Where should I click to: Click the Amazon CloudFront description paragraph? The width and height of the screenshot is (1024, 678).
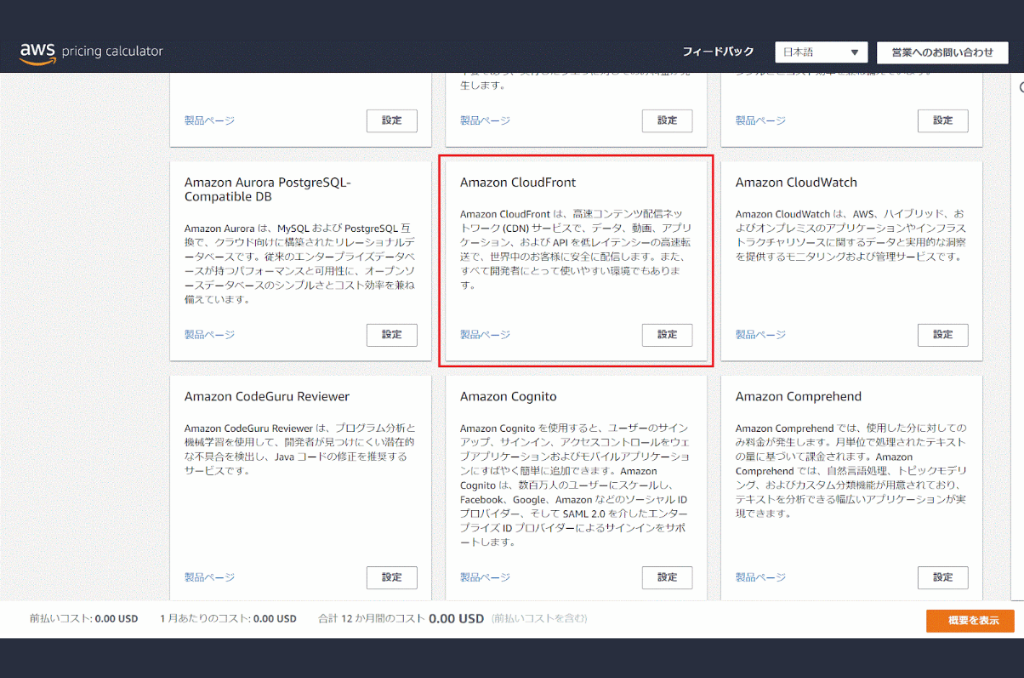pyautogui.click(x=575, y=250)
